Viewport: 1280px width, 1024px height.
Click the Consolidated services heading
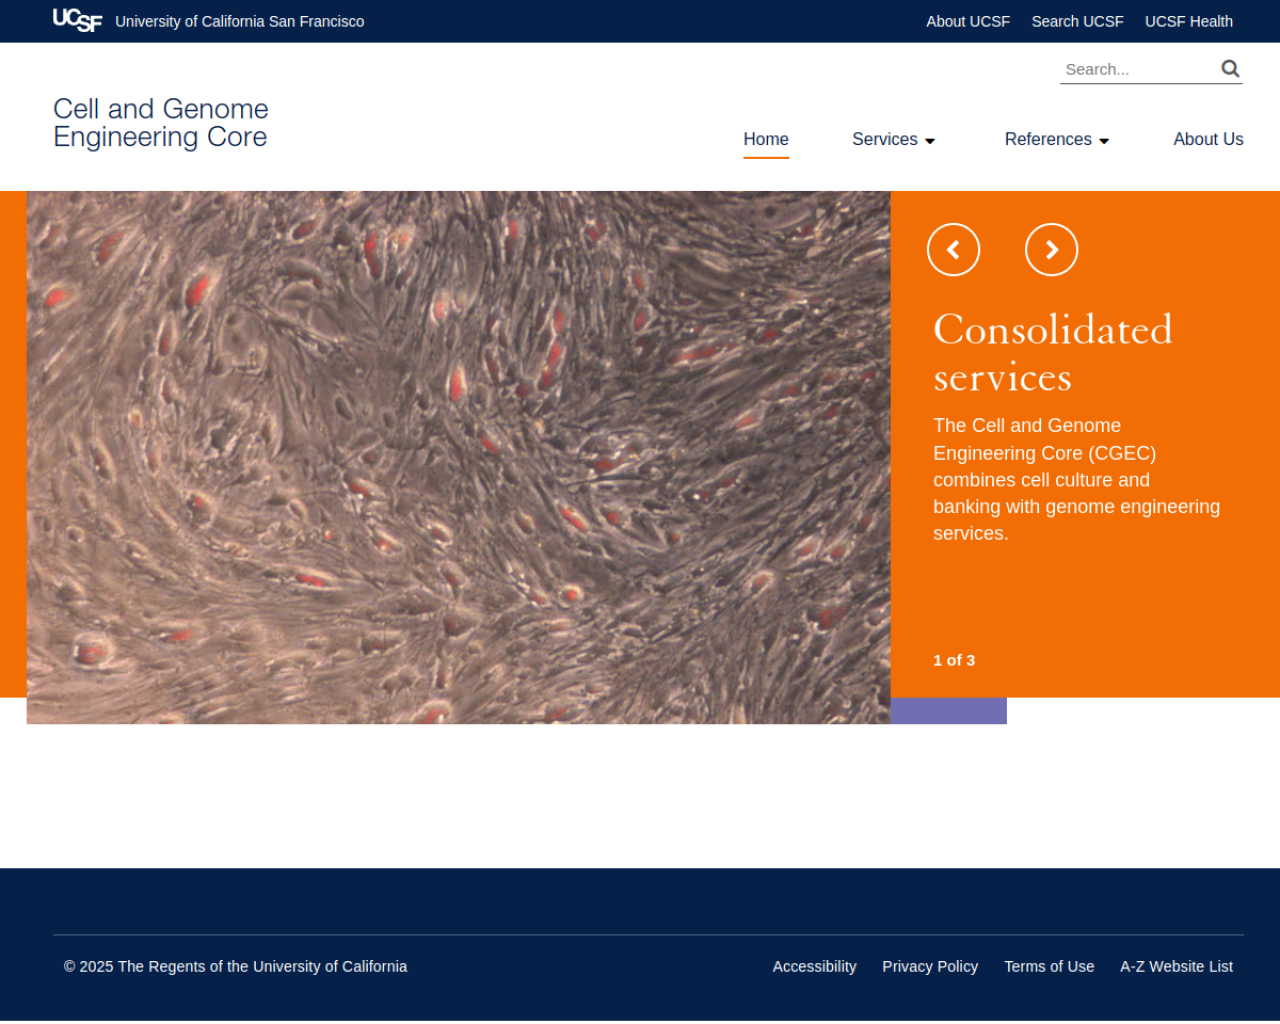[1052, 353]
